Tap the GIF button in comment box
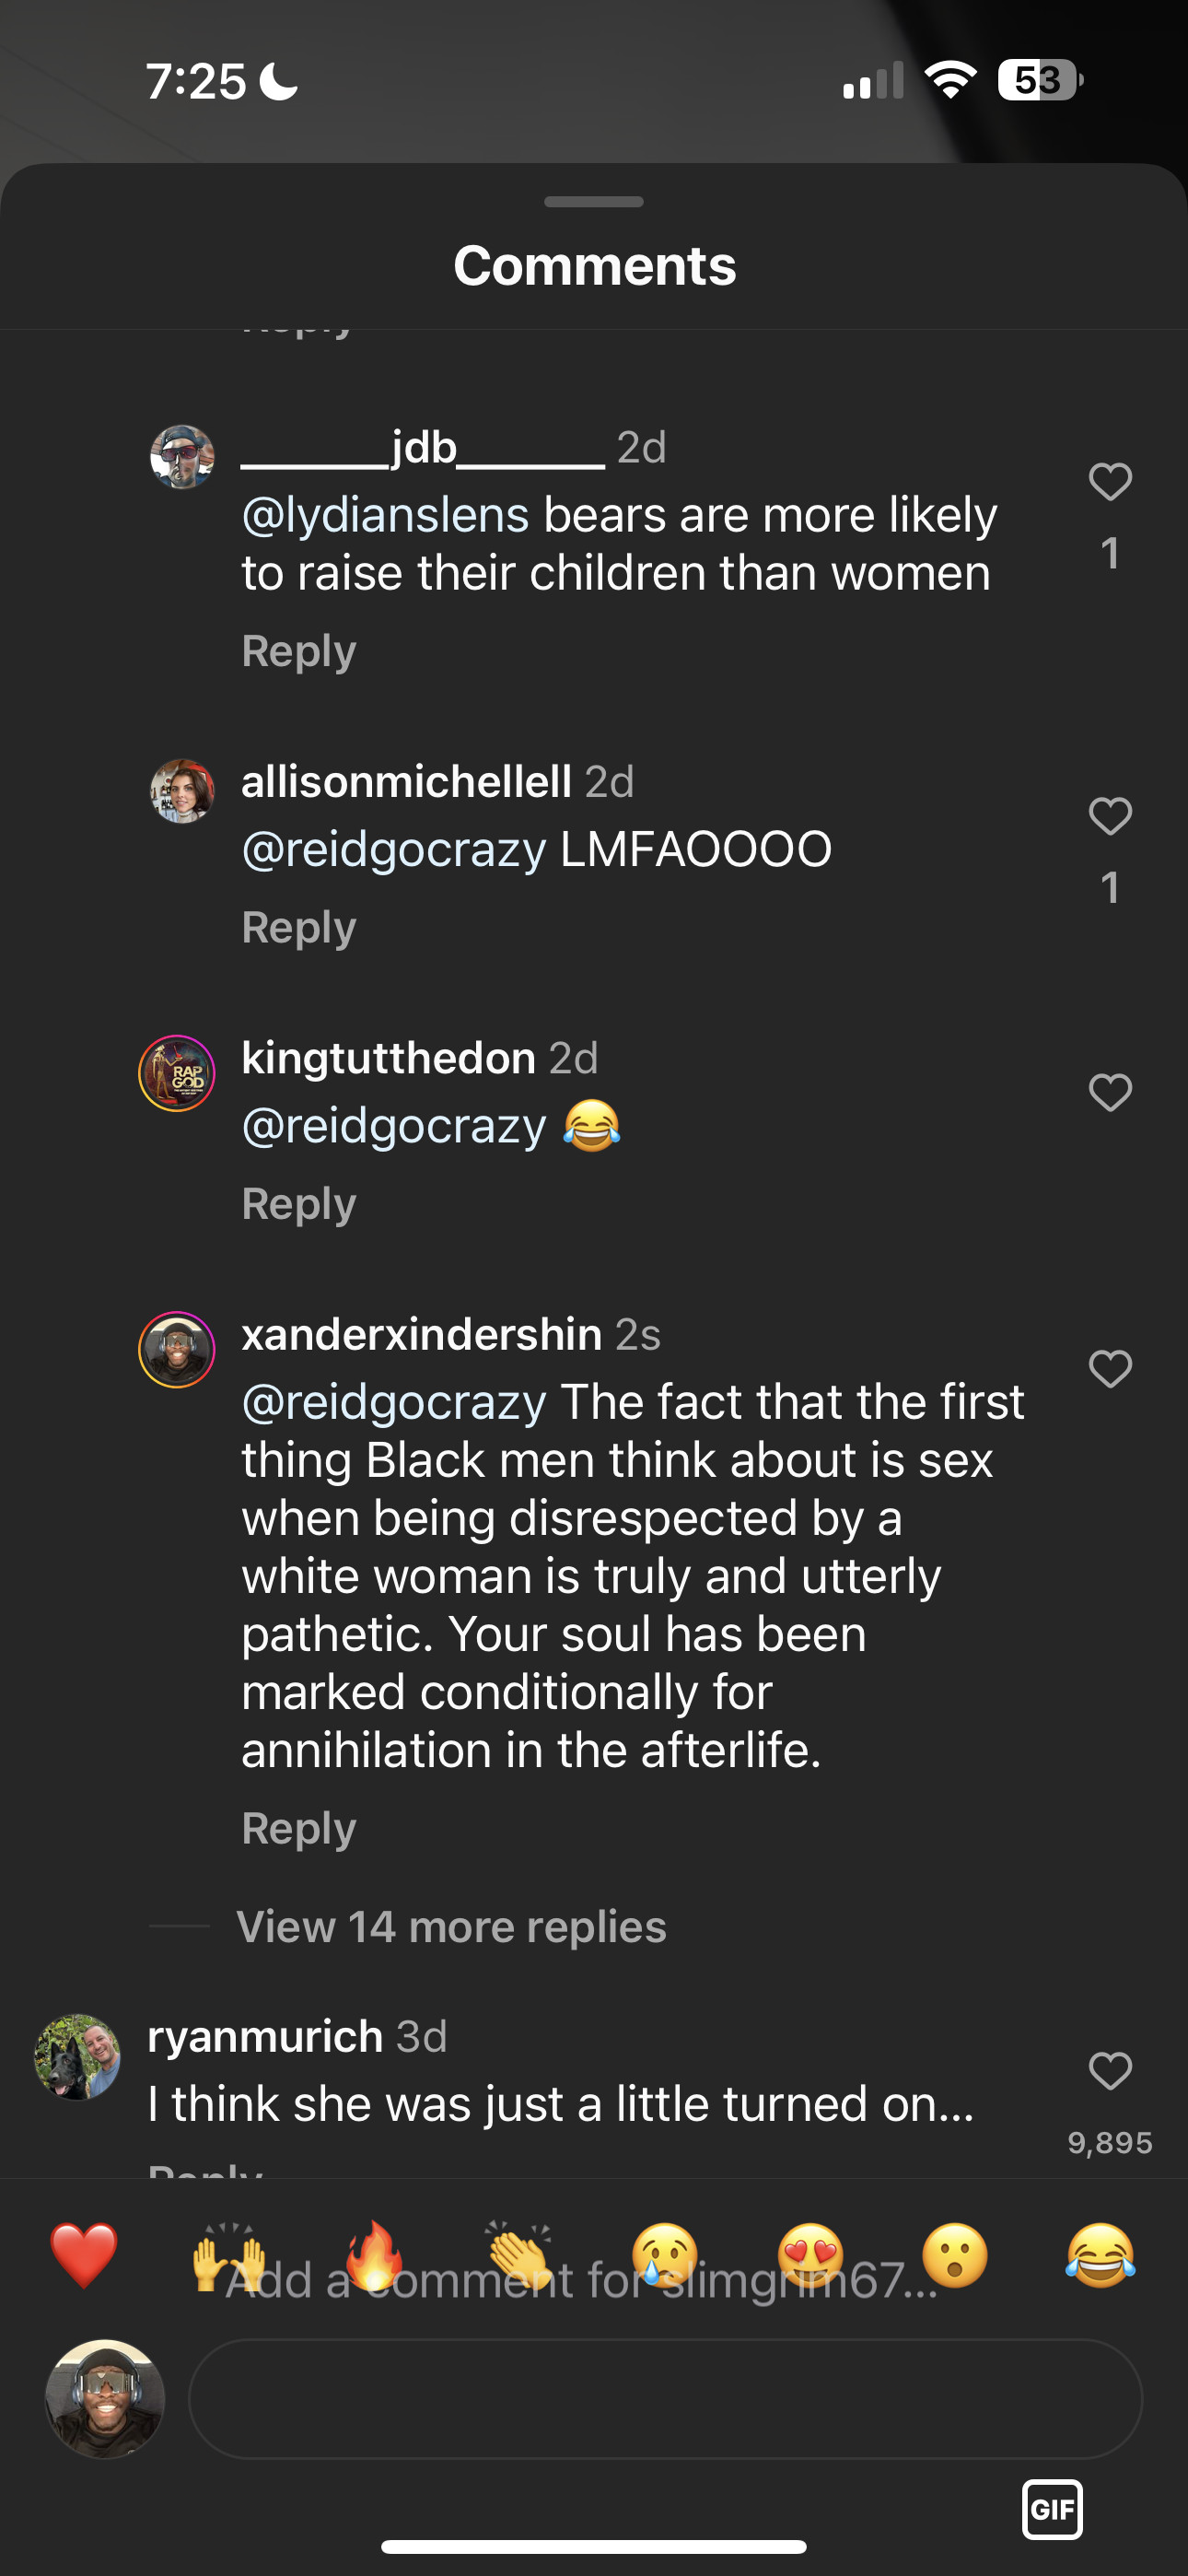This screenshot has height=2576, width=1188. tap(1052, 2509)
